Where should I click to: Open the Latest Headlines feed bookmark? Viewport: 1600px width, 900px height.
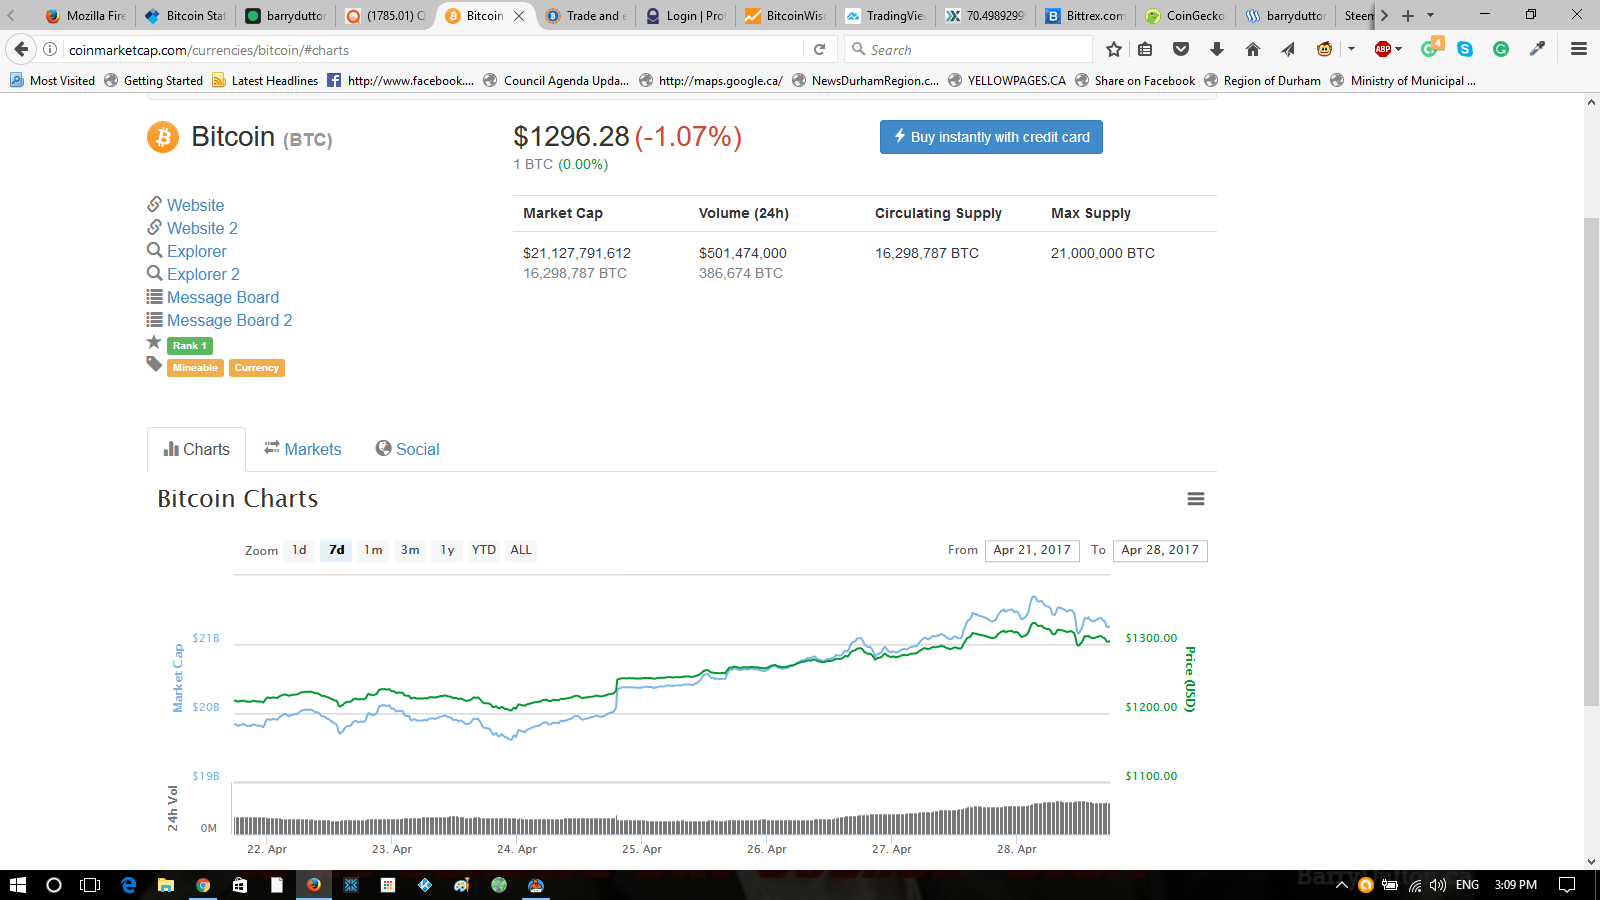(265, 80)
